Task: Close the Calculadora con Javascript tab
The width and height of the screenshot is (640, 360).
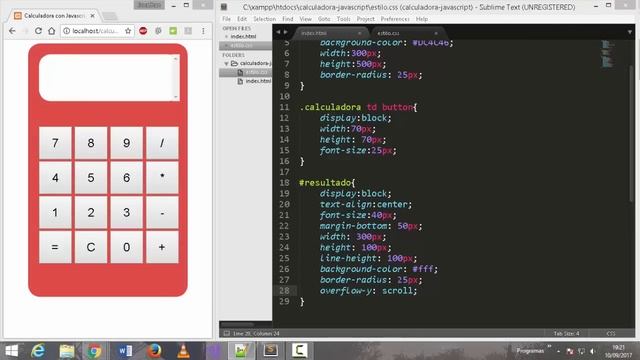Action: tap(93, 16)
